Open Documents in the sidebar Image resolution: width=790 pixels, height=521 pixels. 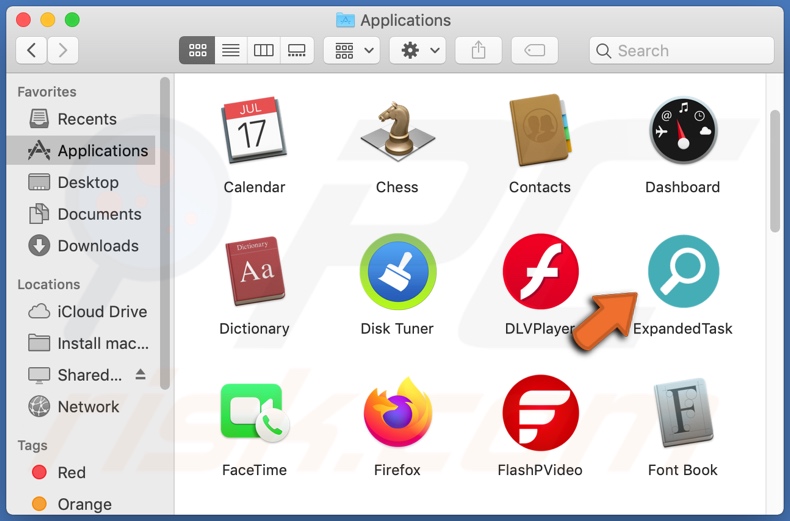81,214
